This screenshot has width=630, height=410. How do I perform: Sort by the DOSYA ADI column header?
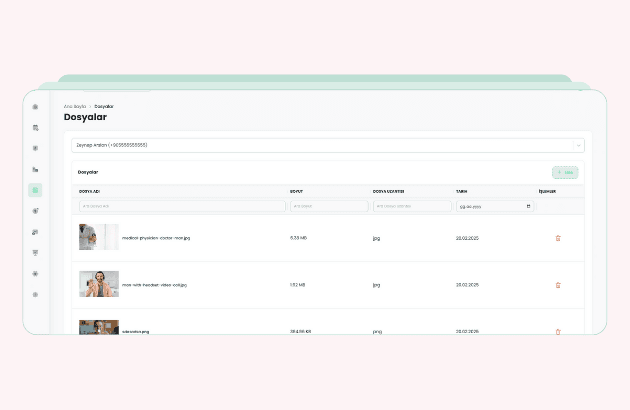[90, 190]
